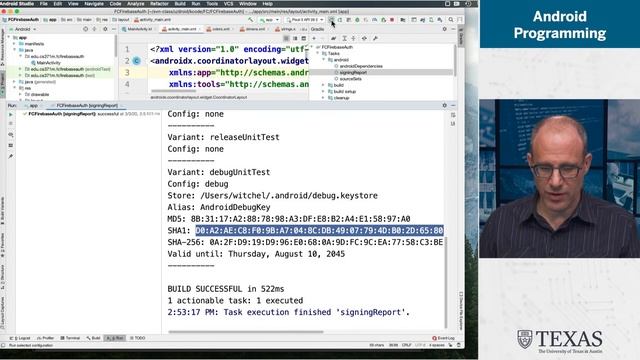Click the hammer Make Project icon
Screen dimensions: 640x360
coord(251,20)
